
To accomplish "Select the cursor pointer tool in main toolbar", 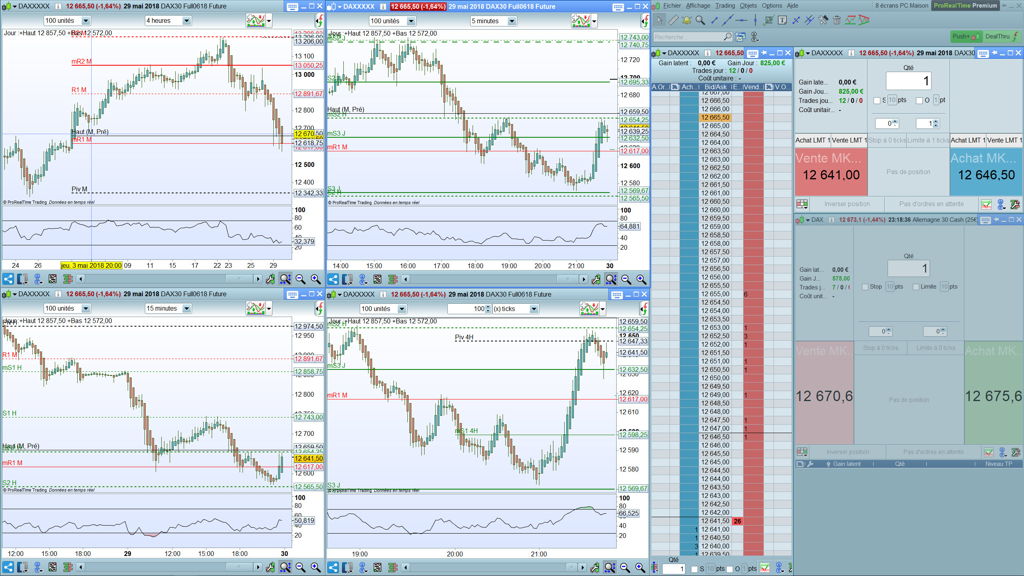I will 660,20.
